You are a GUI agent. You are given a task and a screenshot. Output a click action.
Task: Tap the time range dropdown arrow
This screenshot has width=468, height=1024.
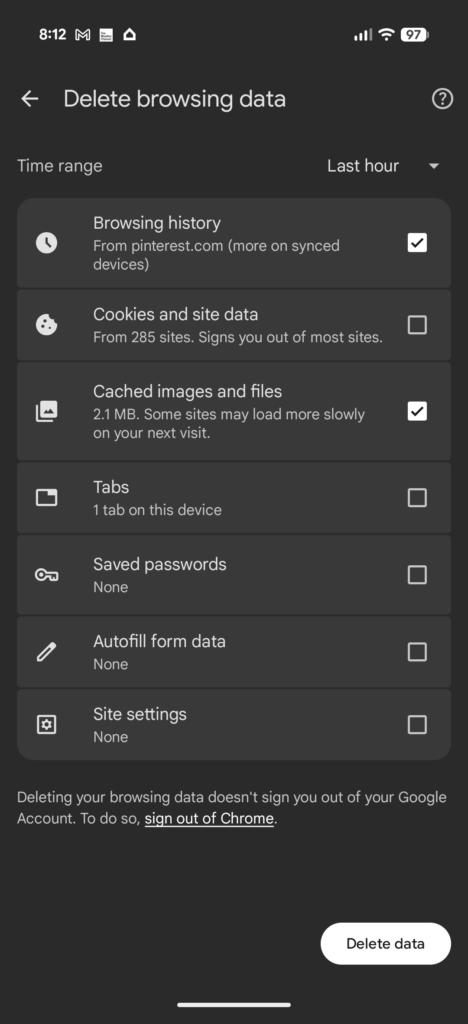434,167
